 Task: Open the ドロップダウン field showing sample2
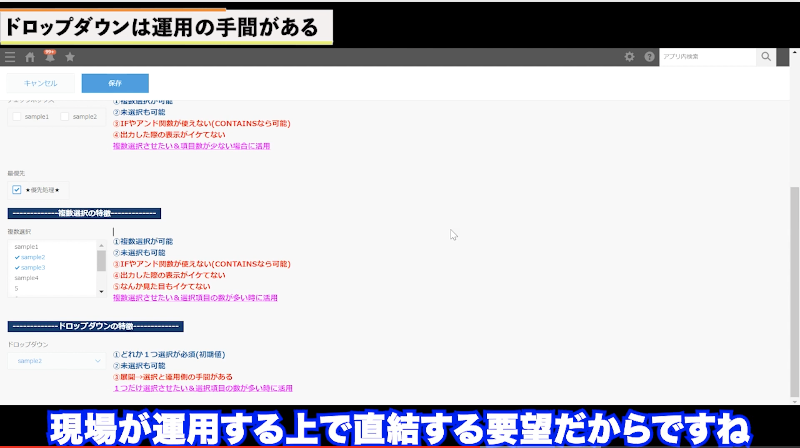(x=56, y=360)
